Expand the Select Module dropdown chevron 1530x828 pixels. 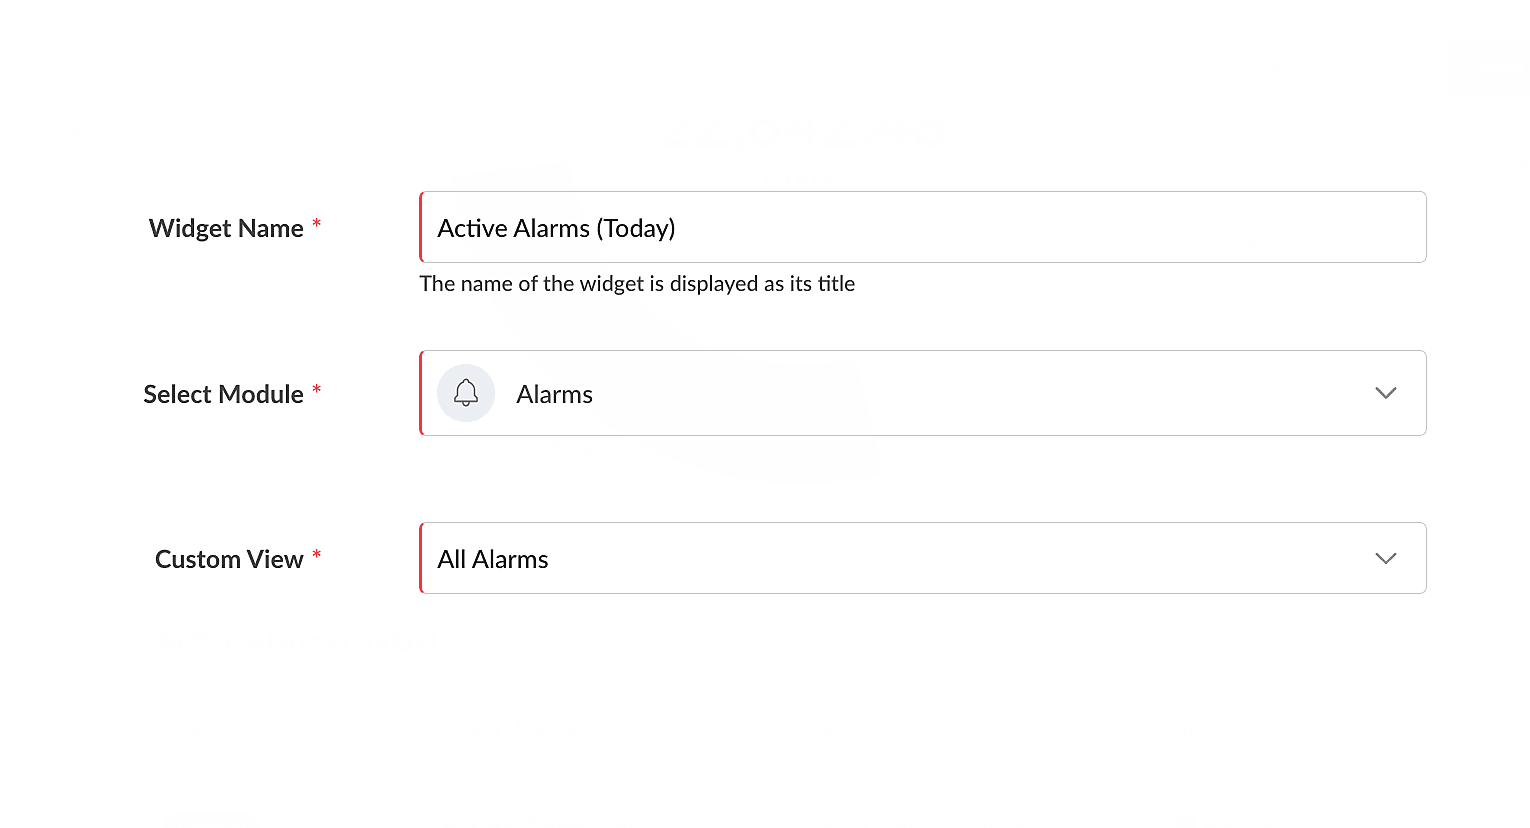pos(1385,393)
